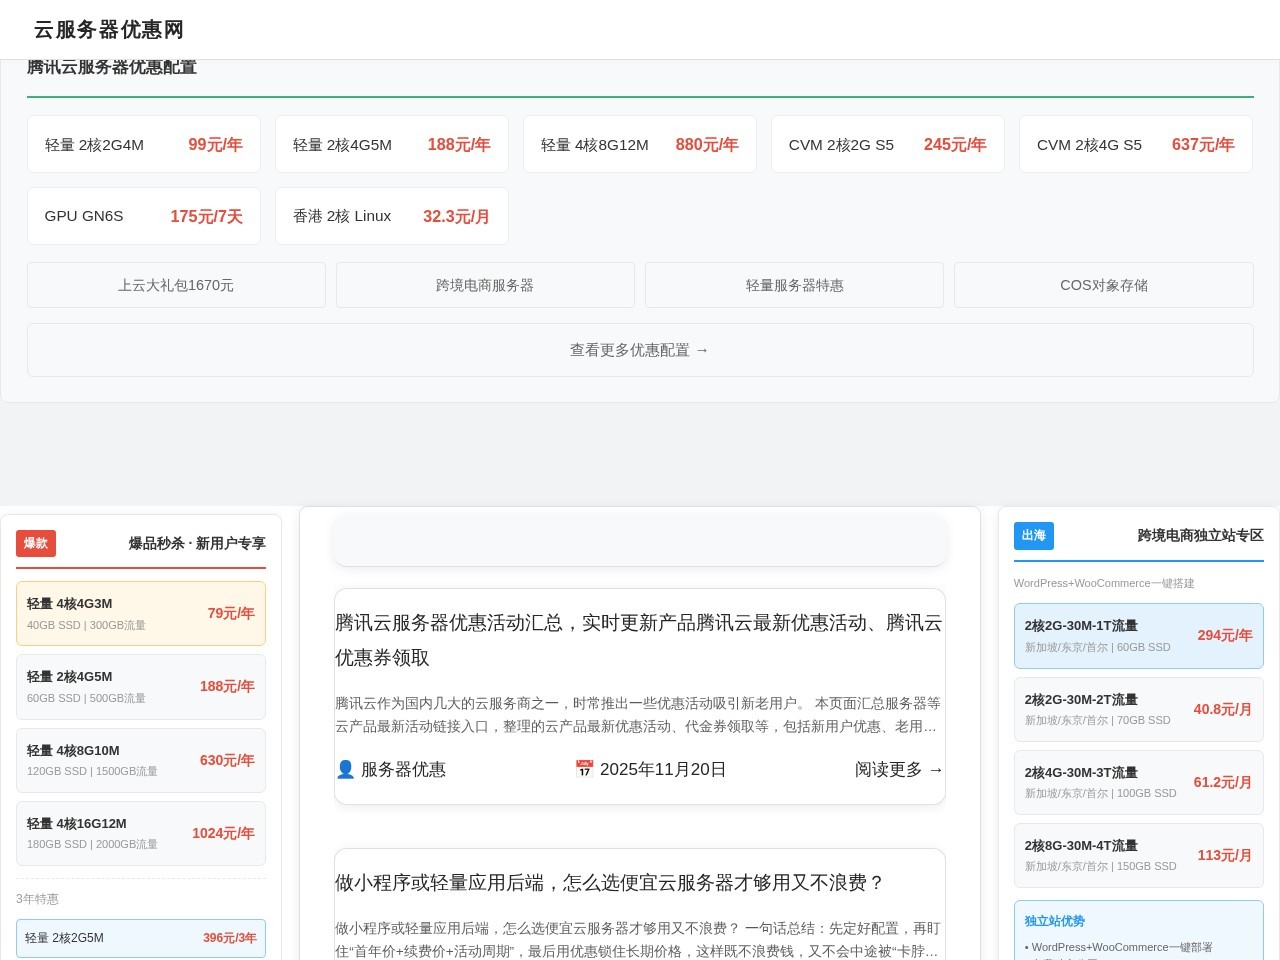1280x960 pixels.
Task: Click the second article's summary paragraph
Action: (639, 940)
